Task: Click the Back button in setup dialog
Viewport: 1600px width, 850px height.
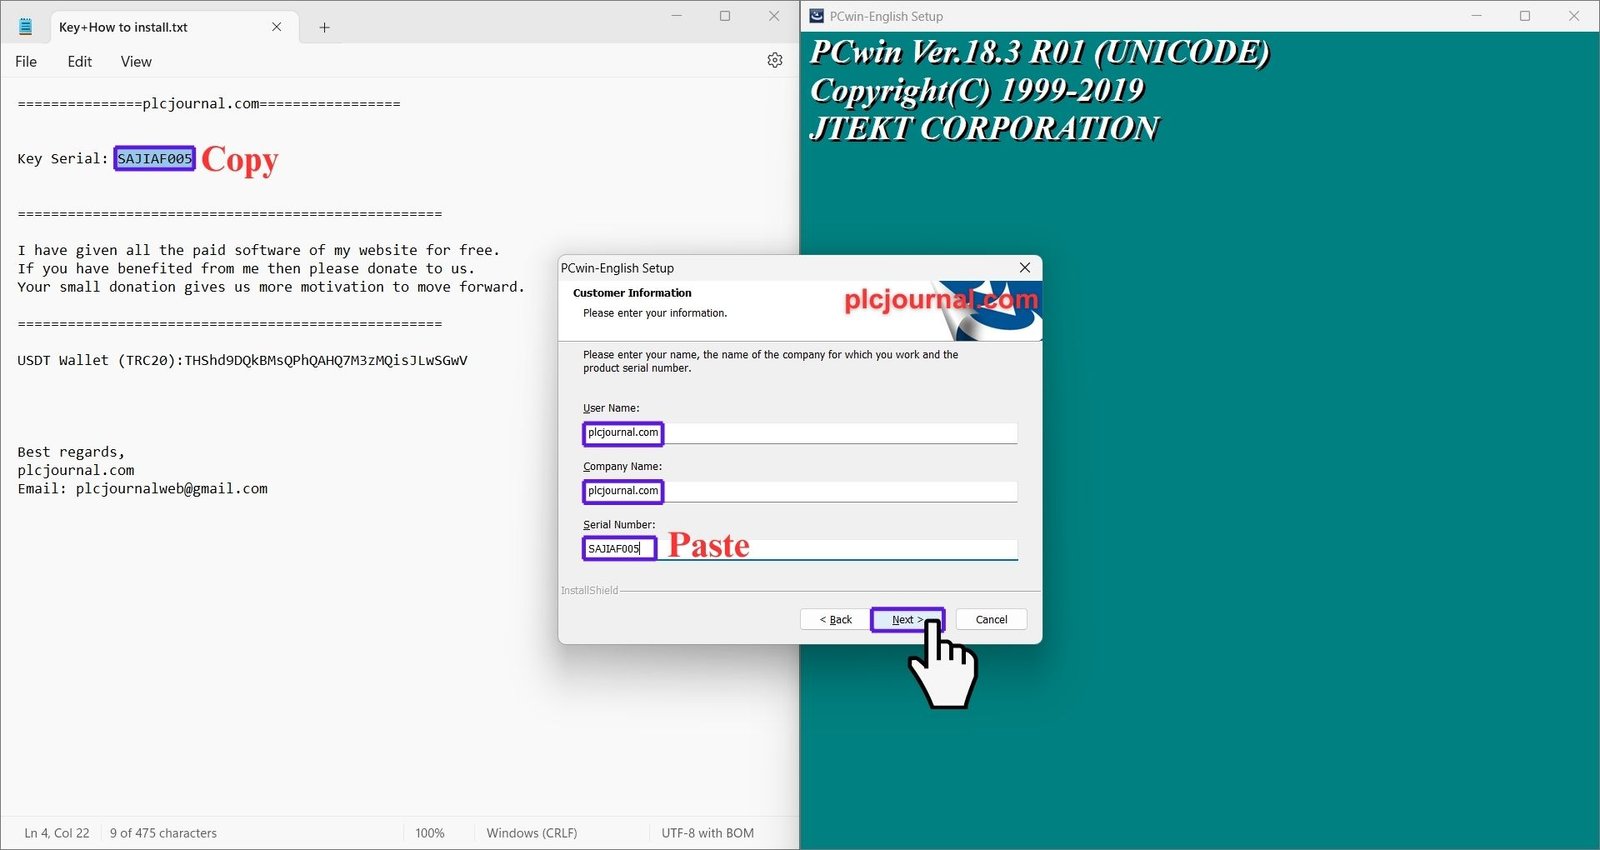Action: tap(836, 620)
